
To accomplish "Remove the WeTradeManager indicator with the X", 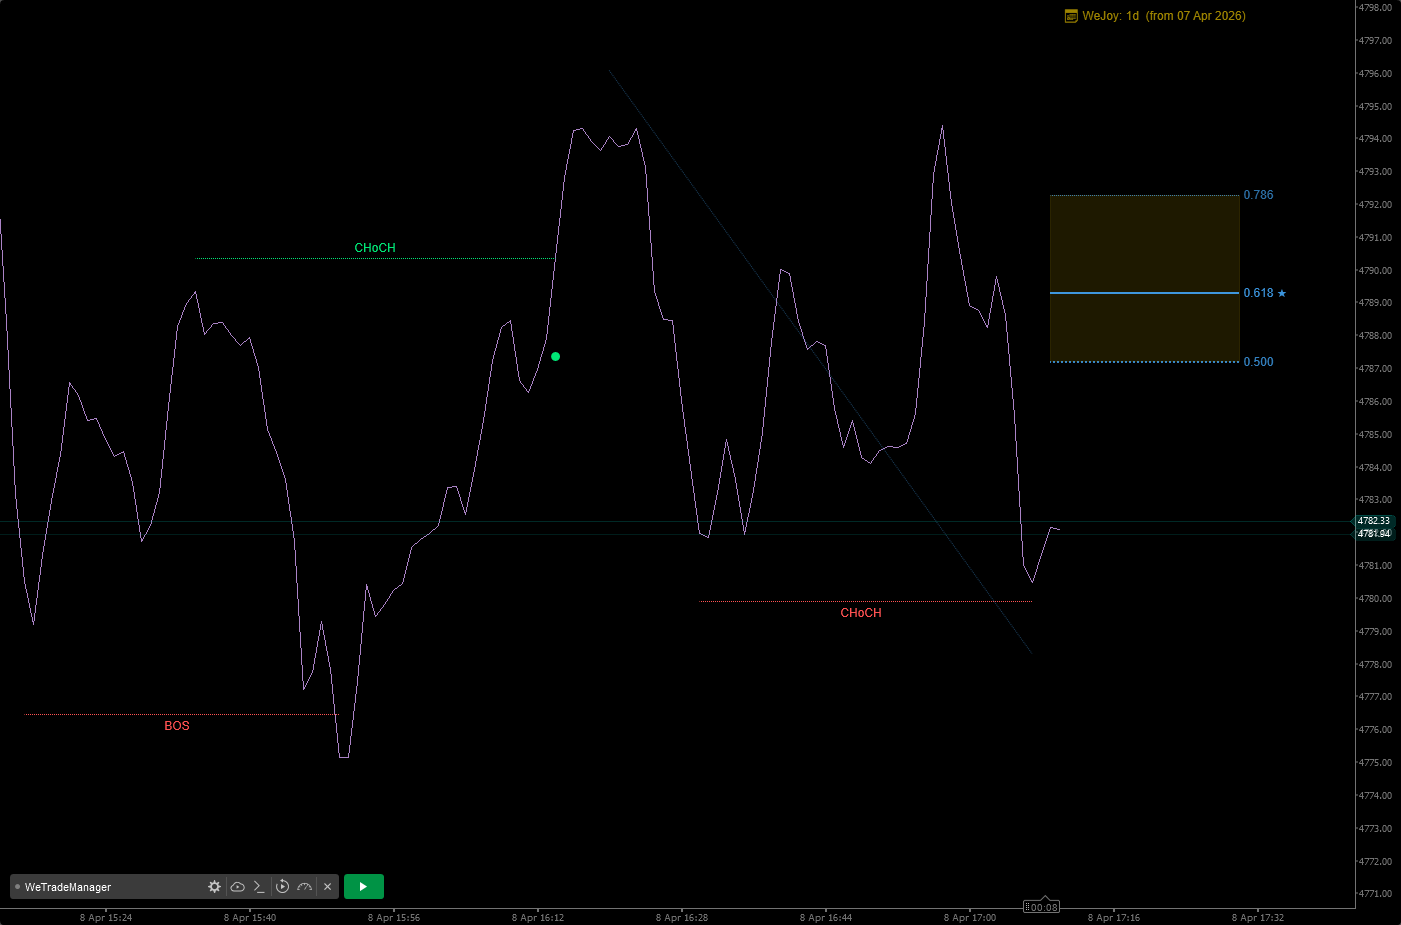I will pyautogui.click(x=327, y=886).
